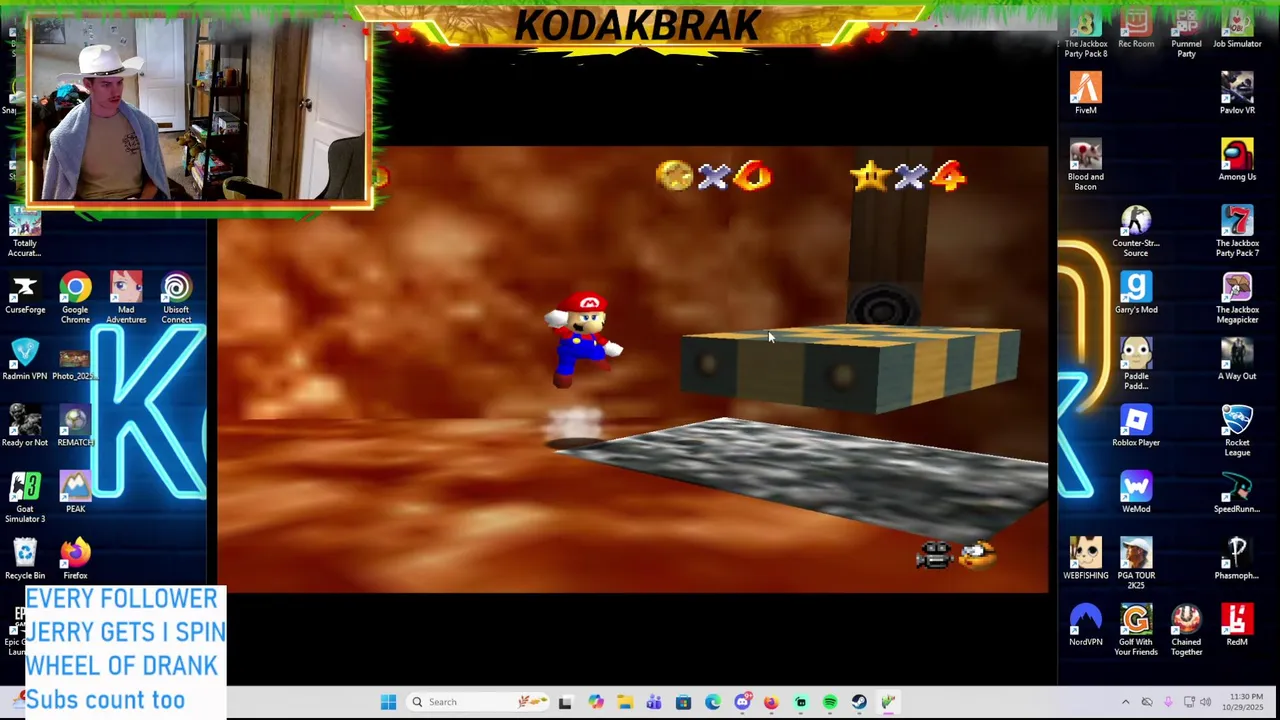Launch Pavlov VR shortcut
This screenshot has width=1280, height=720.
(x=1237, y=94)
